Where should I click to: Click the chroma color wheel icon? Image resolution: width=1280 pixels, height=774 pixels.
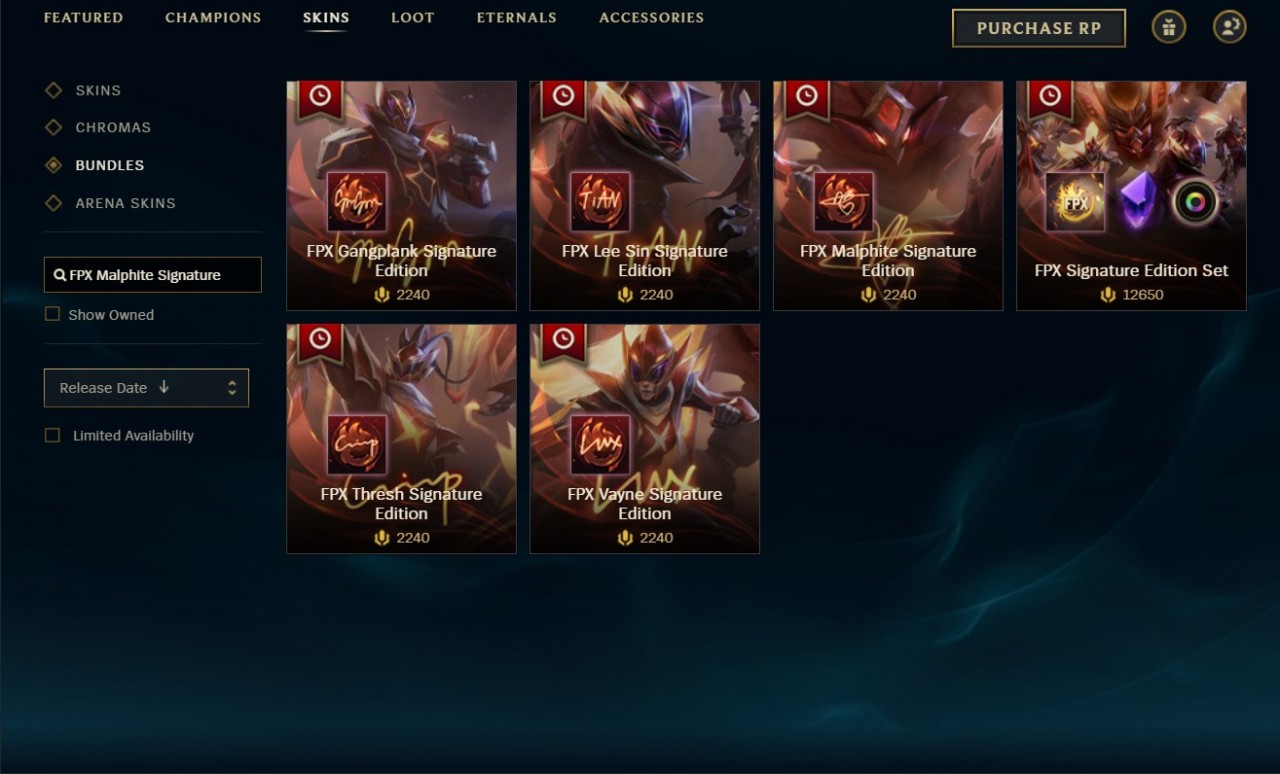[x=1194, y=202]
